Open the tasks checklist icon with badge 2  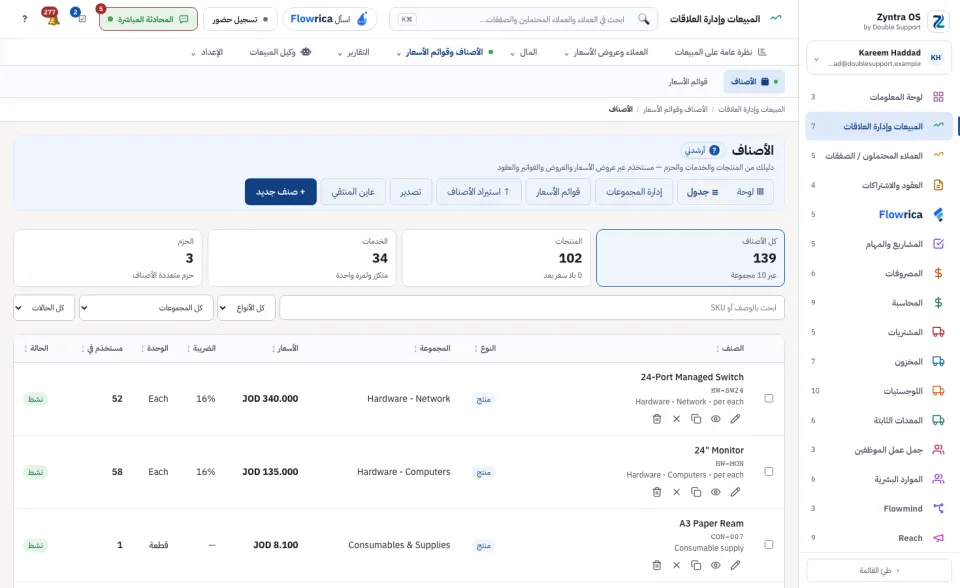(x=81, y=18)
